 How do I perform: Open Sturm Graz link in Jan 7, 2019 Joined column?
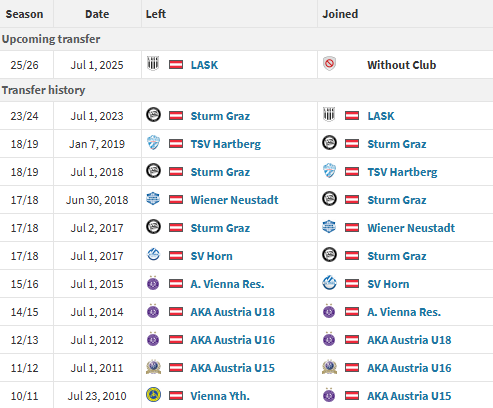[x=397, y=144]
